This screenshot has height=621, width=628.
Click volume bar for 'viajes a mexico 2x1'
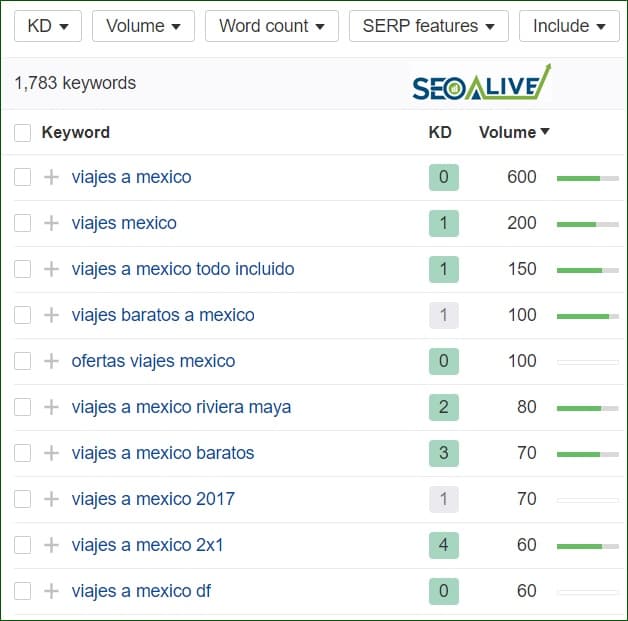click(588, 547)
